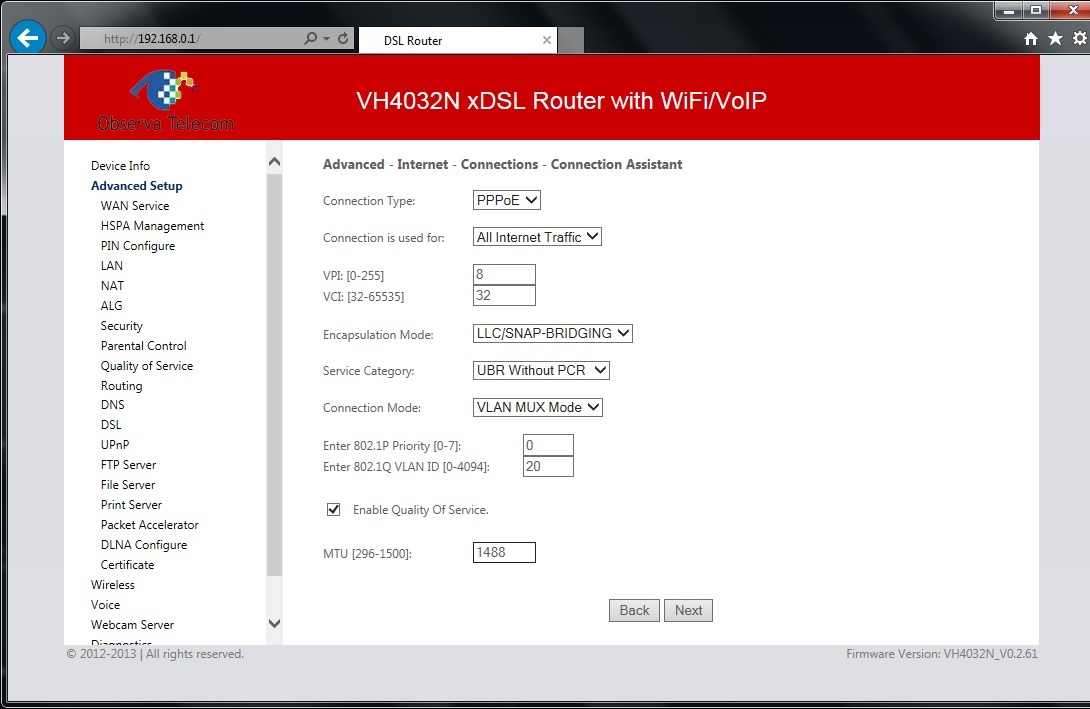Image resolution: width=1090 pixels, height=709 pixels.
Task: Click the 802.1Q VLAN ID field
Action: coord(548,466)
